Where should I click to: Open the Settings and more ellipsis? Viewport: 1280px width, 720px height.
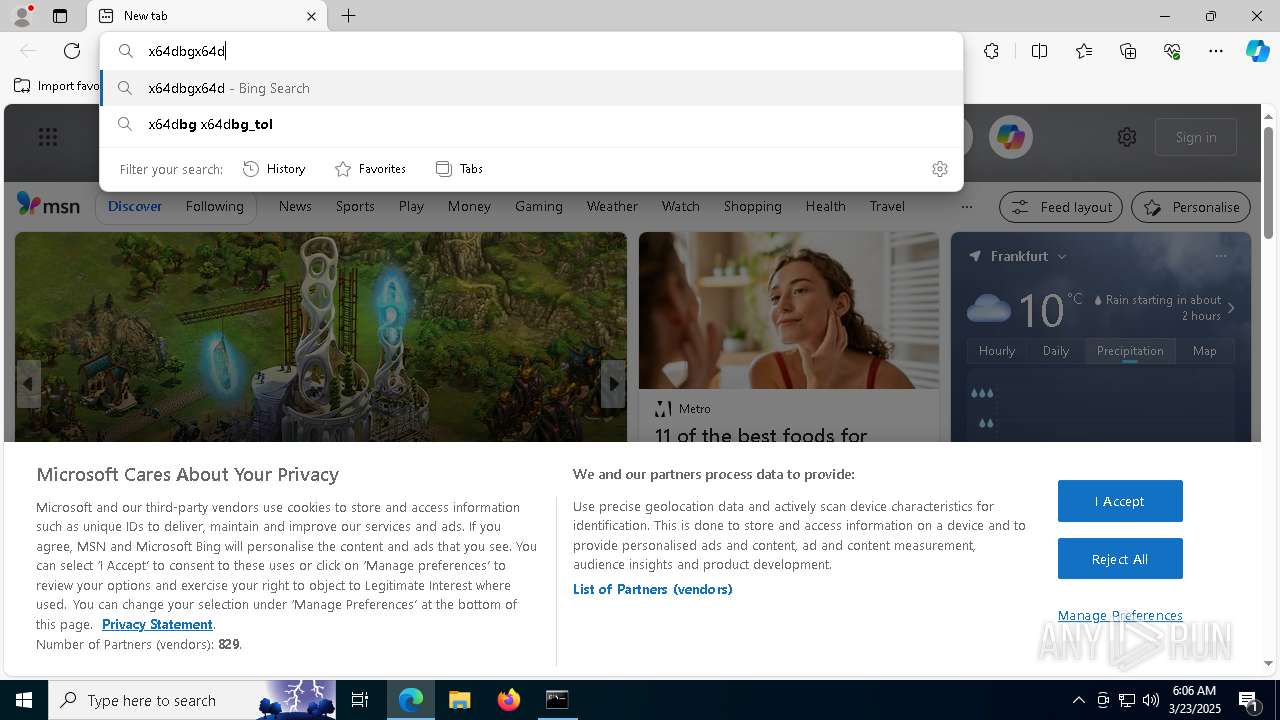(x=1216, y=51)
